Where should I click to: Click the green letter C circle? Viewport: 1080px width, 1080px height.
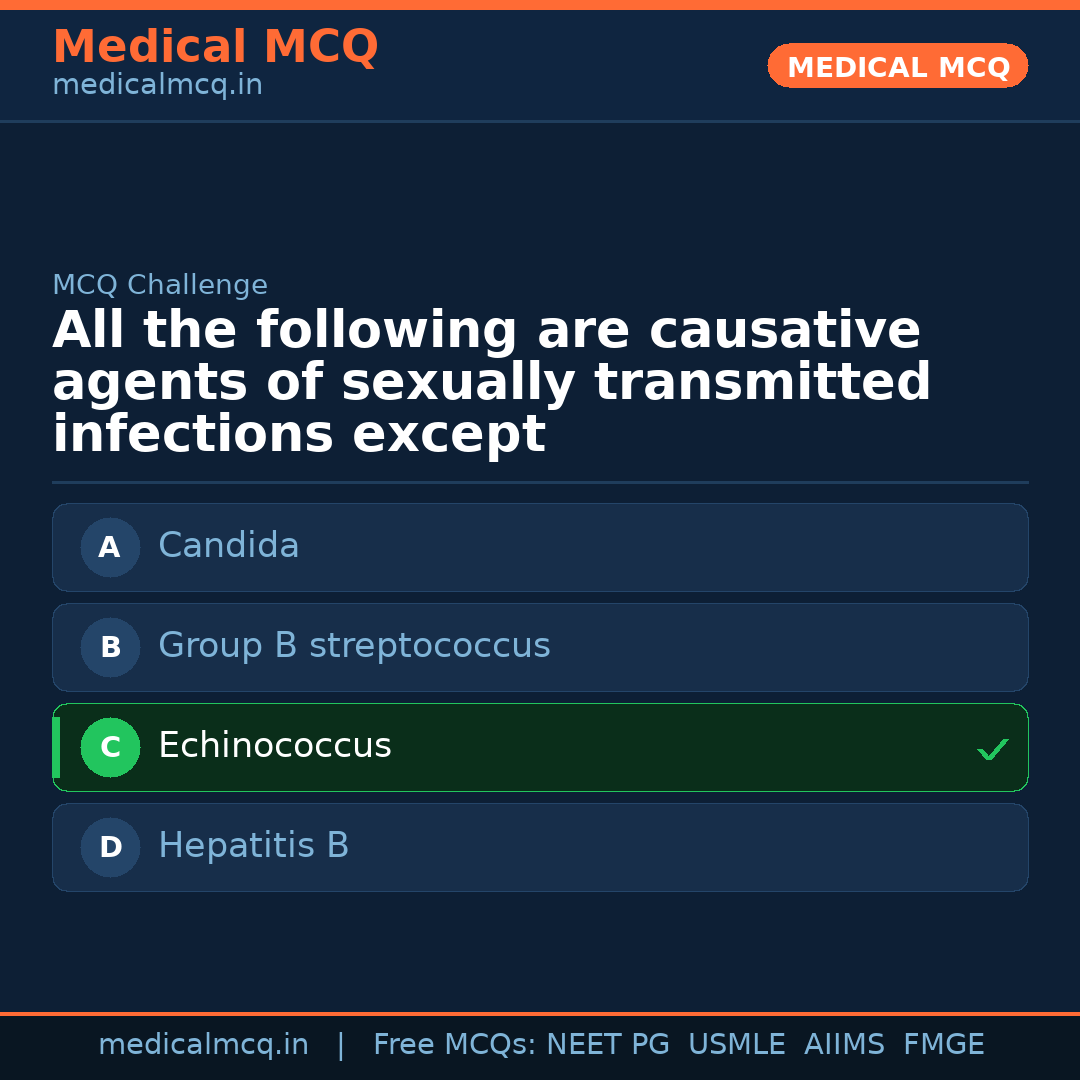point(110,747)
